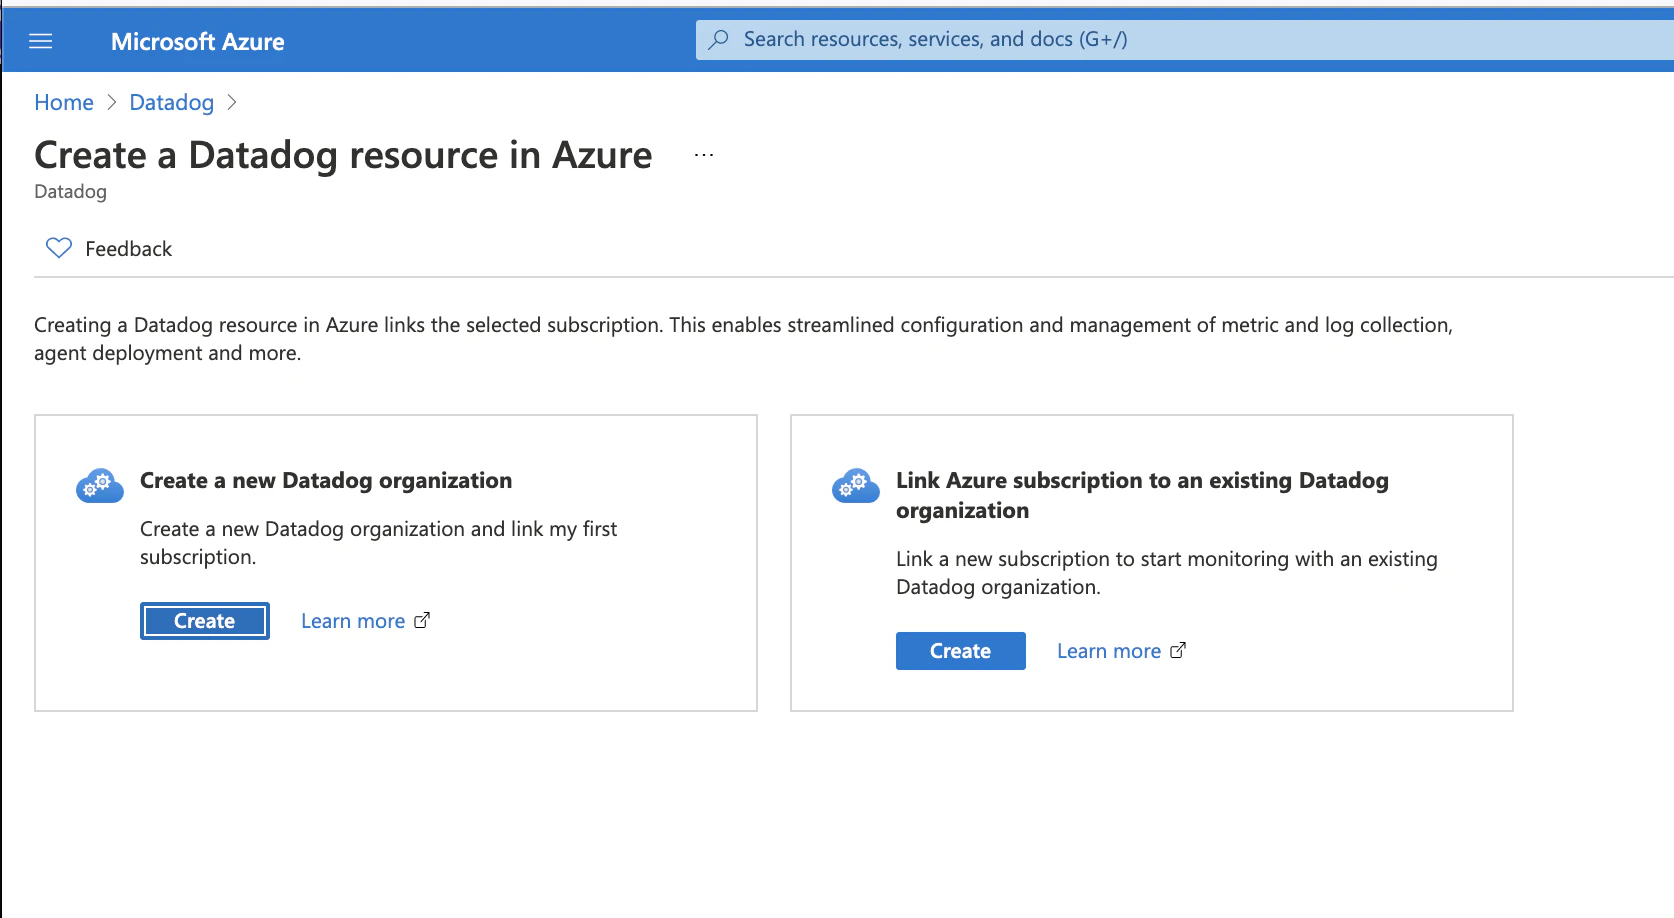Click the cloud icon for new organization
Image resolution: width=1674 pixels, height=918 pixels.
pyautogui.click(x=100, y=485)
